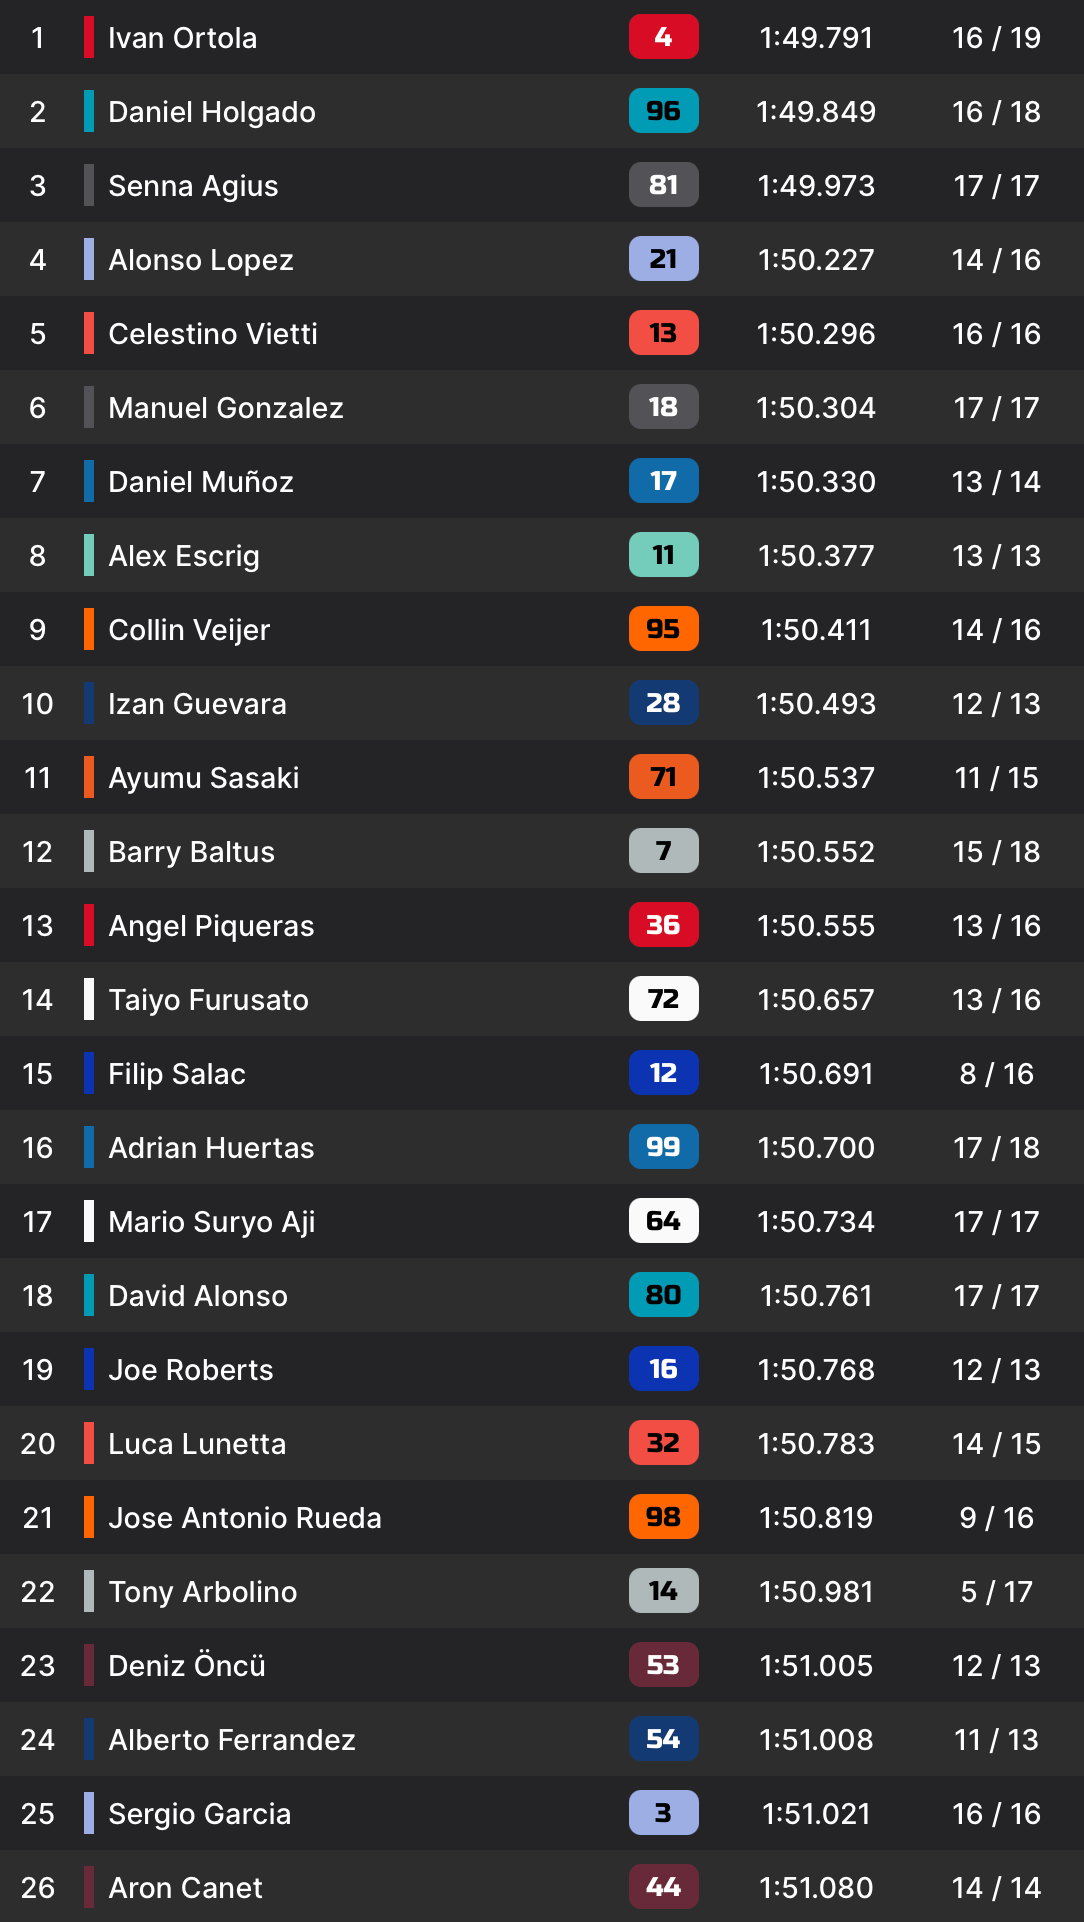The width and height of the screenshot is (1084, 1922).
Task: Select Senna Agius in third position
Action: click(x=193, y=186)
